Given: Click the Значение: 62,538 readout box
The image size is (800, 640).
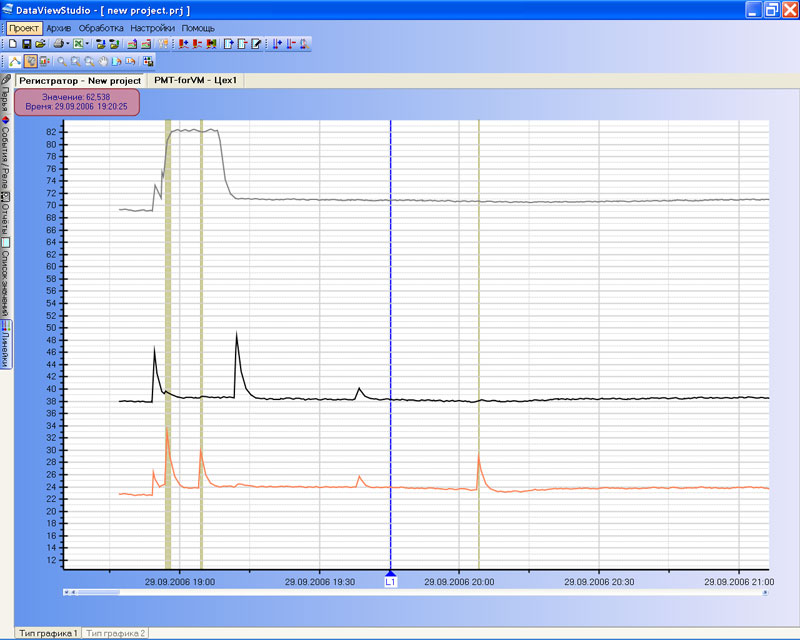Looking at the screenshot, I should [77, 102].
